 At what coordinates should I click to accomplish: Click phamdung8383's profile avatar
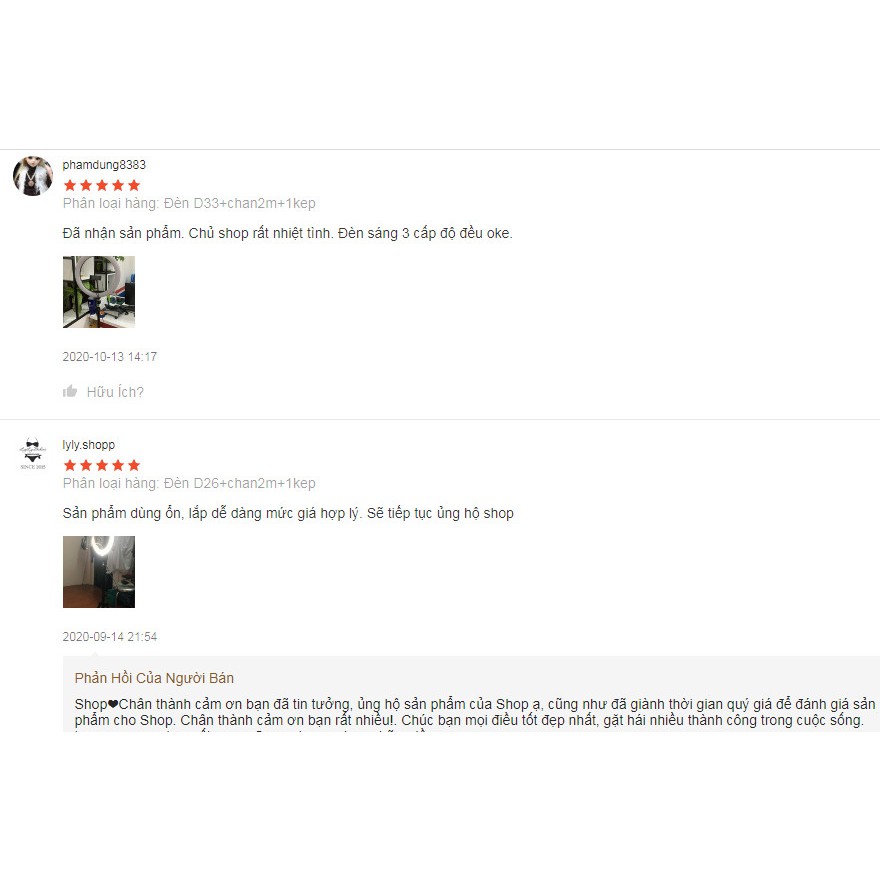[33, 176]
